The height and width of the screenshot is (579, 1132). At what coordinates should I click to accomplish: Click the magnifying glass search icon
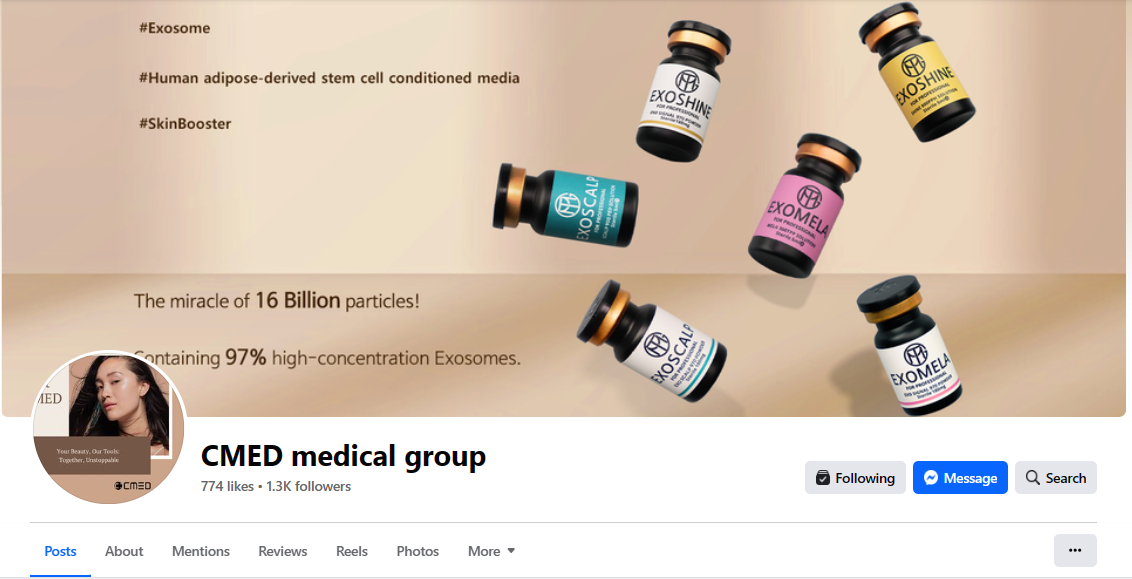coord(1033,478)
